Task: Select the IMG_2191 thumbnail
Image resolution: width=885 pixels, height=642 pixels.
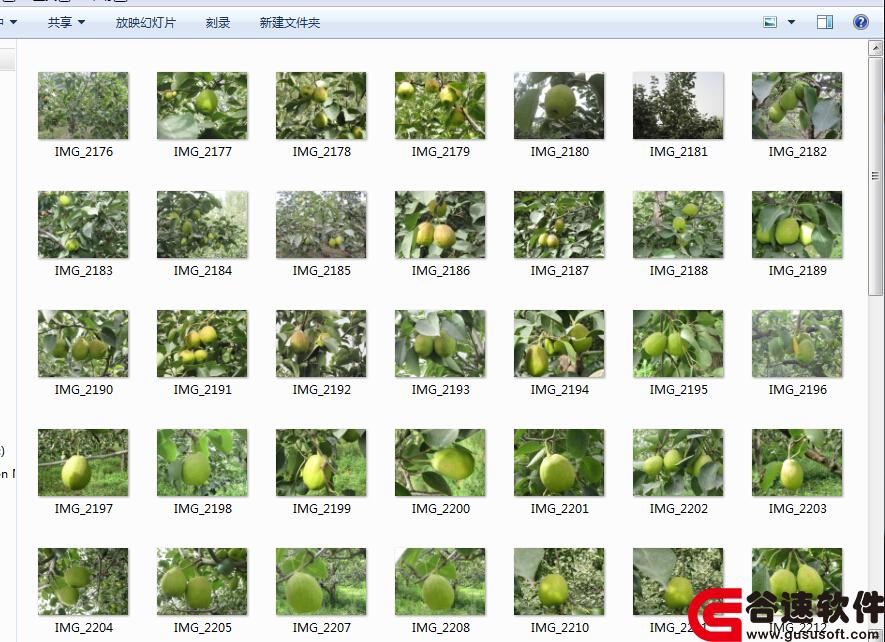Action: [202, 344]
